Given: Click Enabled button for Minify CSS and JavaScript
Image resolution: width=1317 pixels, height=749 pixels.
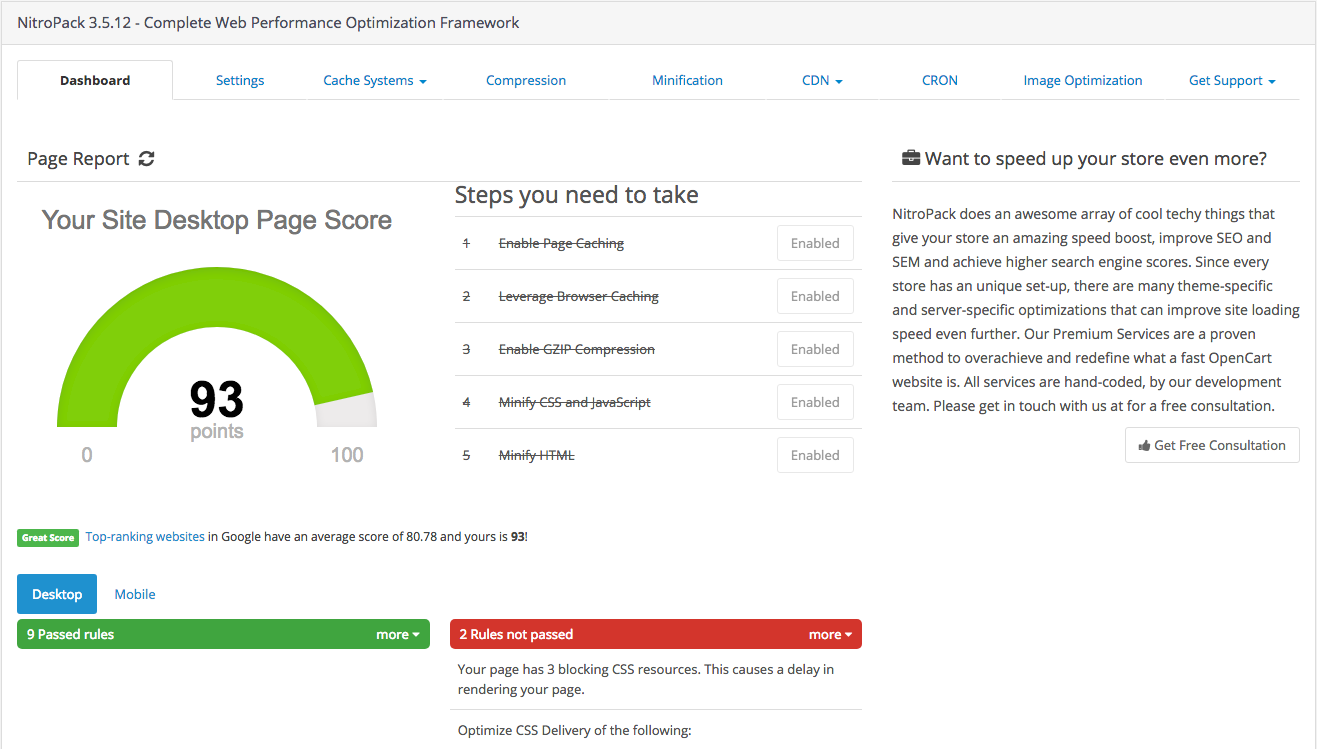Looking at the screenshot, I should coord(815,402).
